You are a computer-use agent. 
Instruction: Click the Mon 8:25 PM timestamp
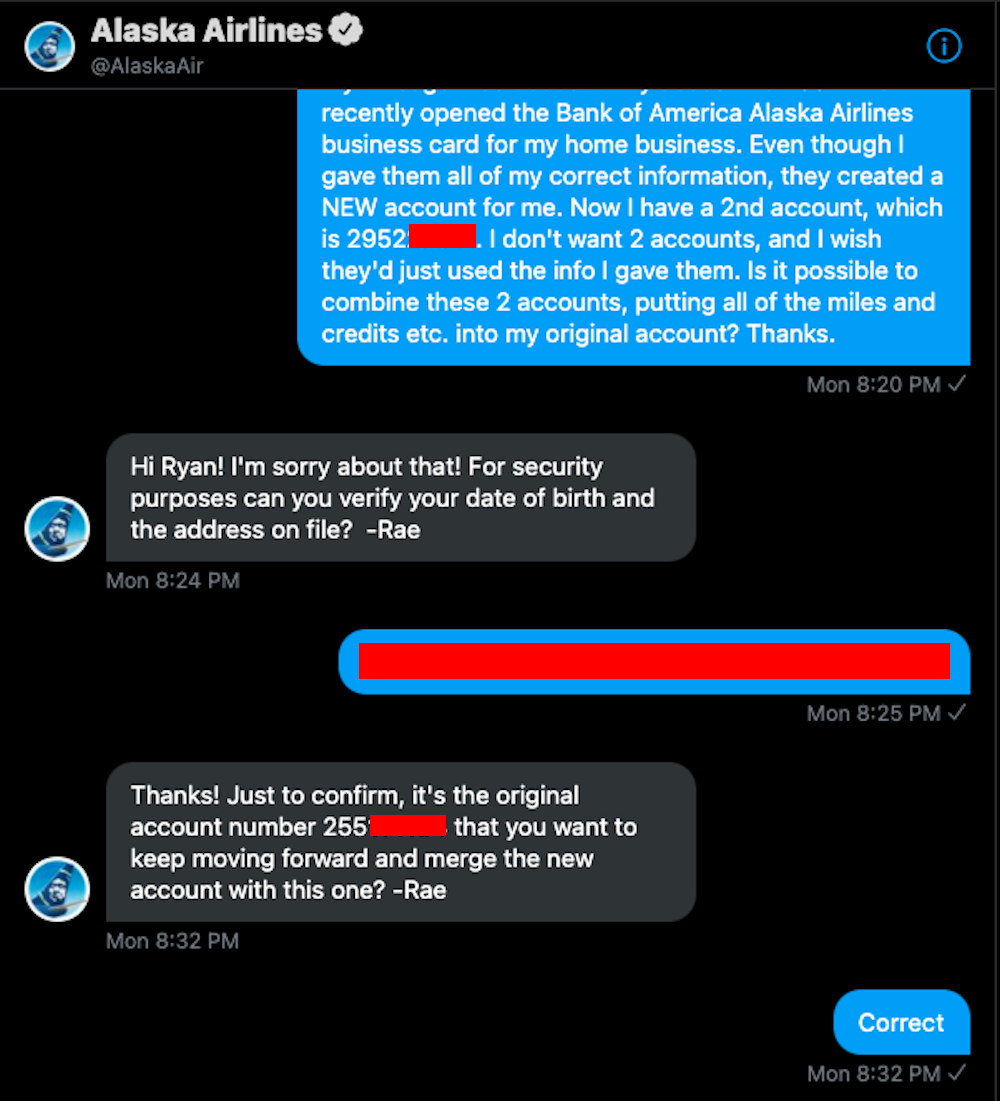(873, 713)
